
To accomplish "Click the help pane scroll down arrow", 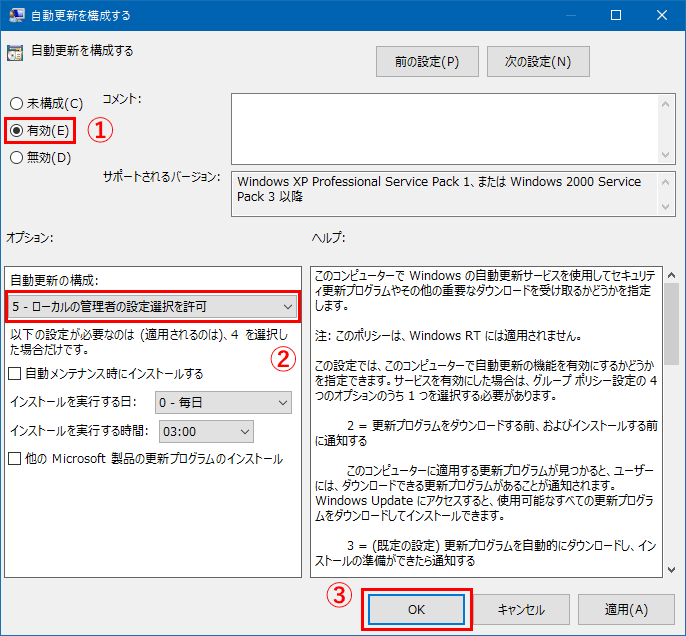I will [x=672, y=570].
